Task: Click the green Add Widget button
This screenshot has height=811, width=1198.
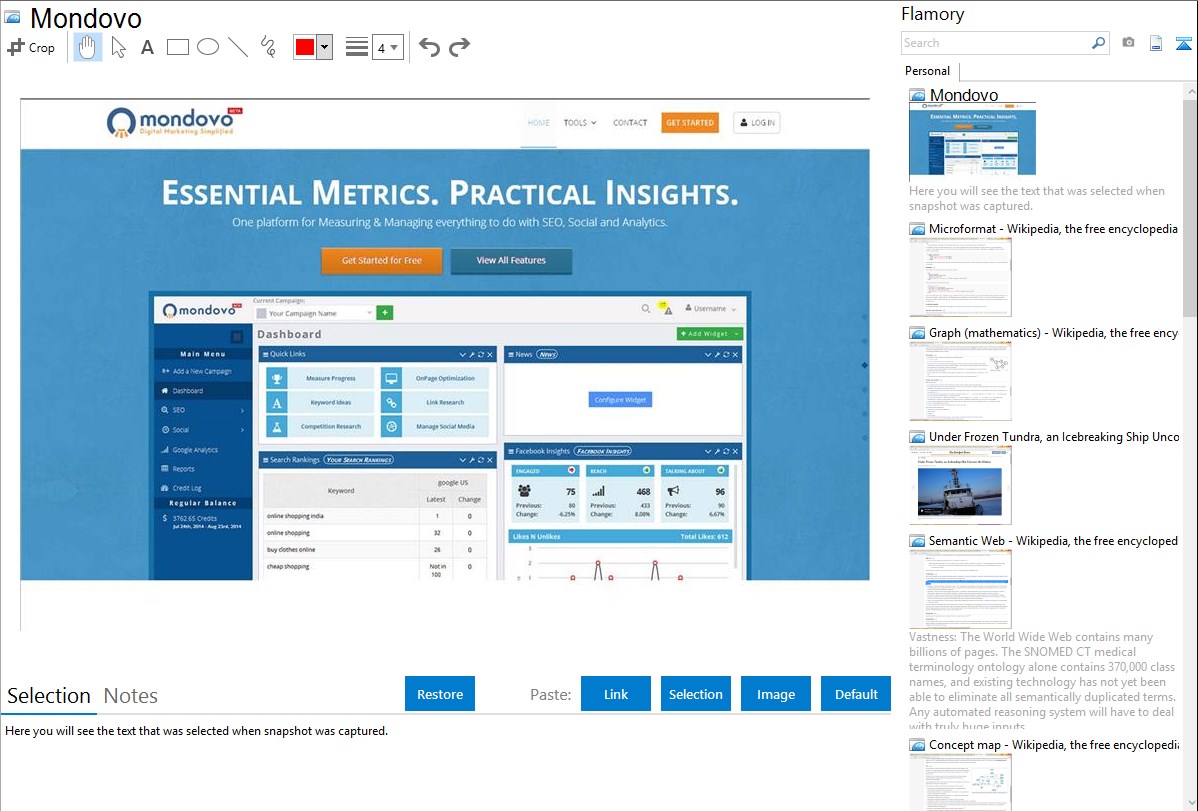Action: click(x=710, y=333)
